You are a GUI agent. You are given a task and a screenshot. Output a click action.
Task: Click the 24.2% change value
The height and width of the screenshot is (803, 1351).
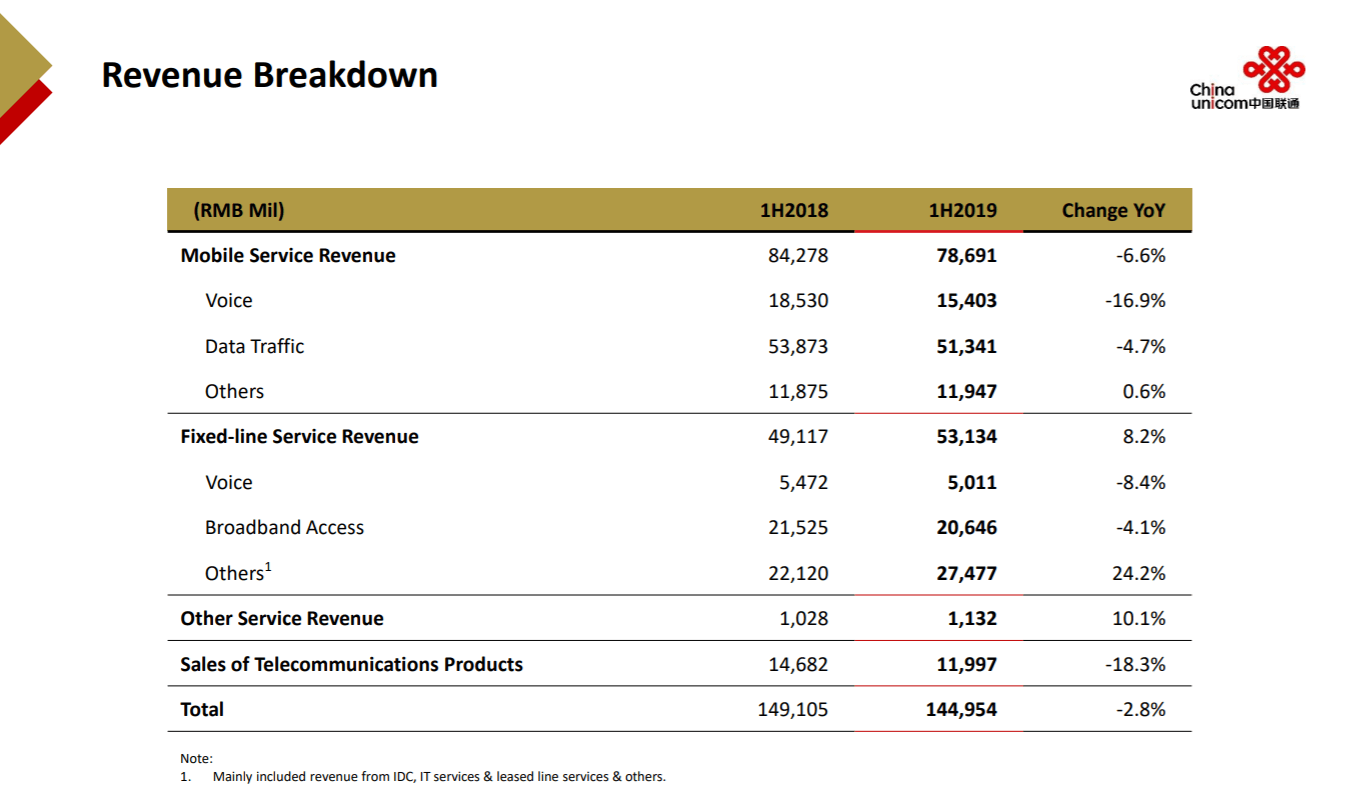pyautogui.click(x=1138, y=573)
